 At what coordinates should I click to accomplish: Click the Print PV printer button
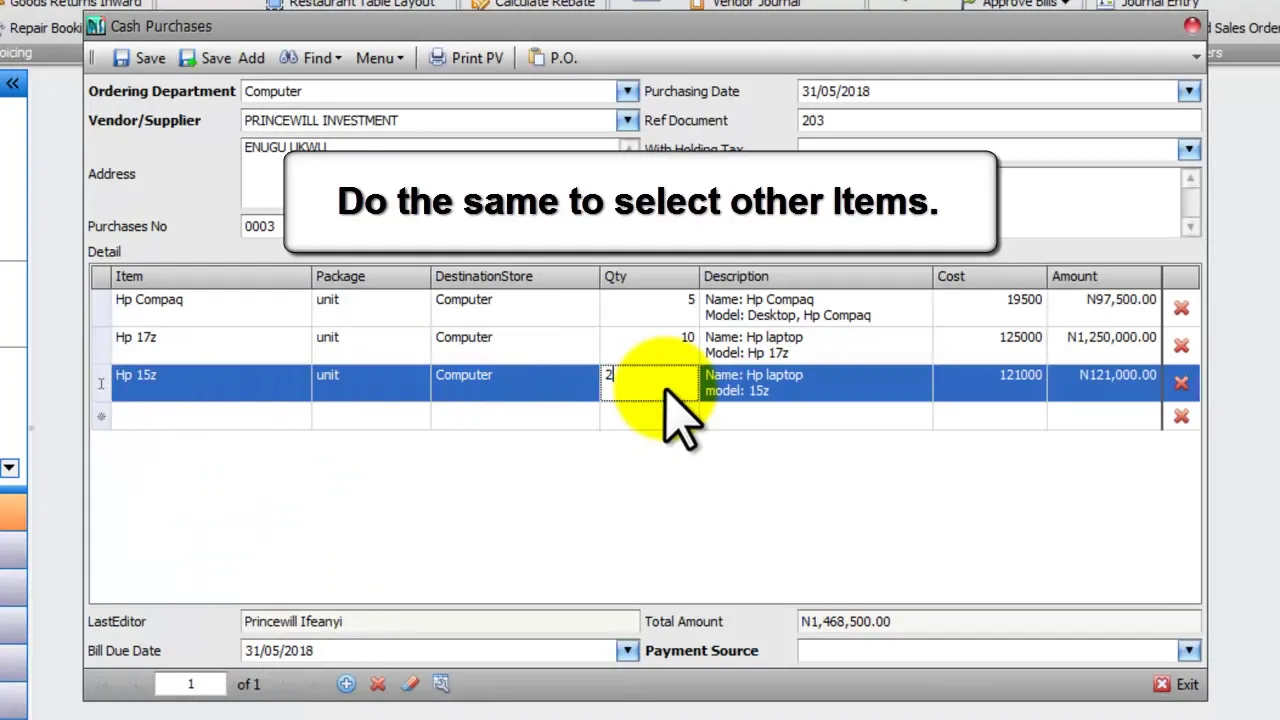pos(466,58)
